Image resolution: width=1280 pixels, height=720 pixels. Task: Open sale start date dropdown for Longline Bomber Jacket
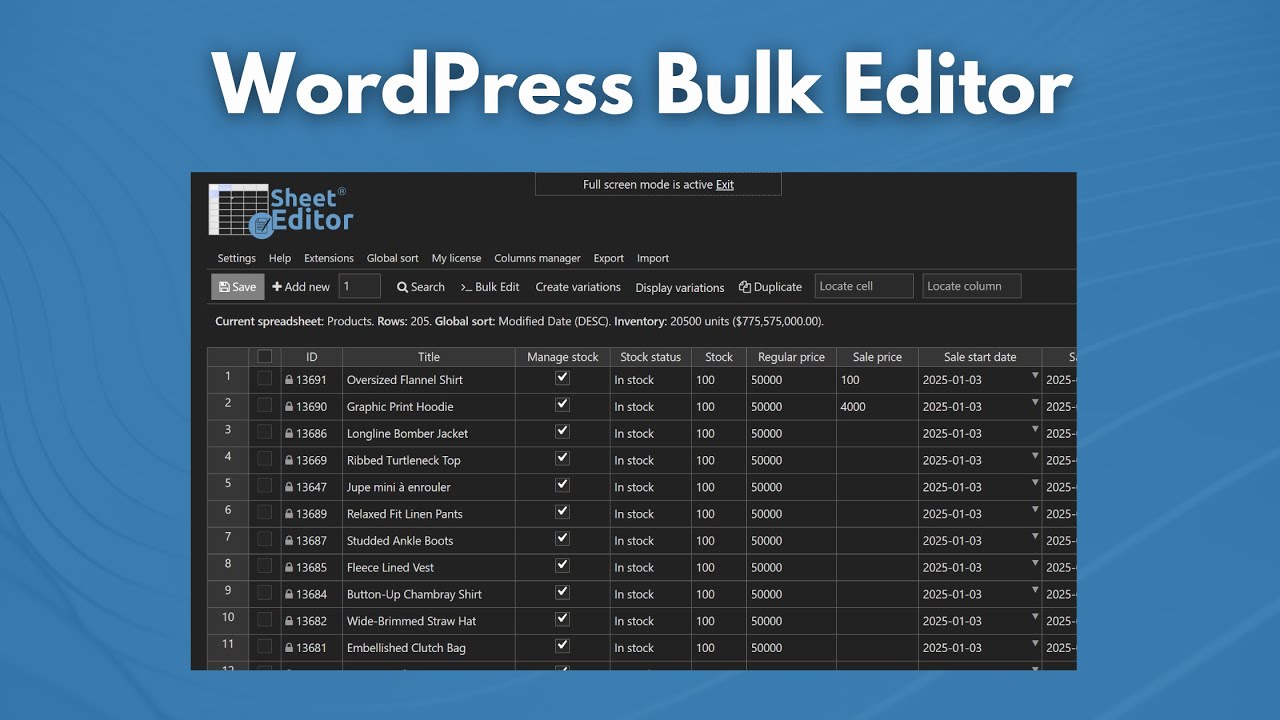1035,430
